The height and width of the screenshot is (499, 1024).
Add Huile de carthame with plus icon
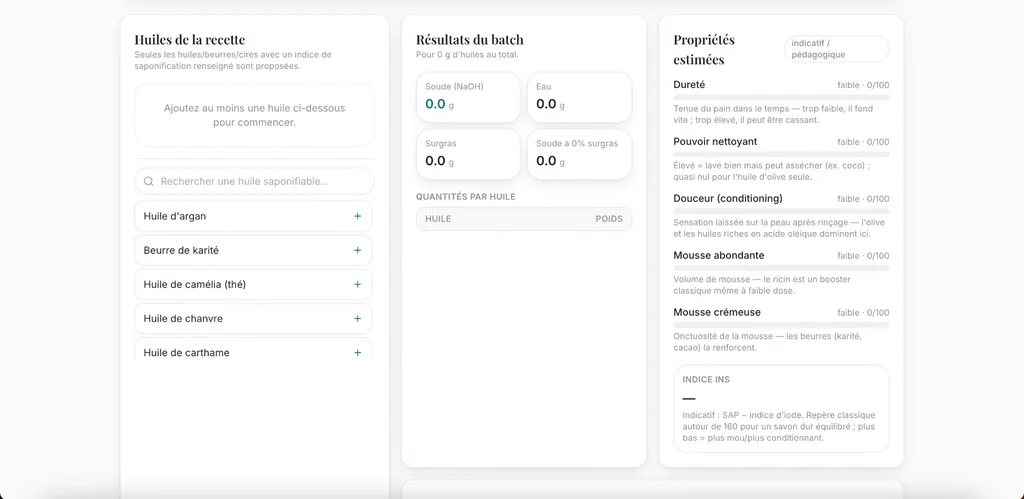coord(357,353)
